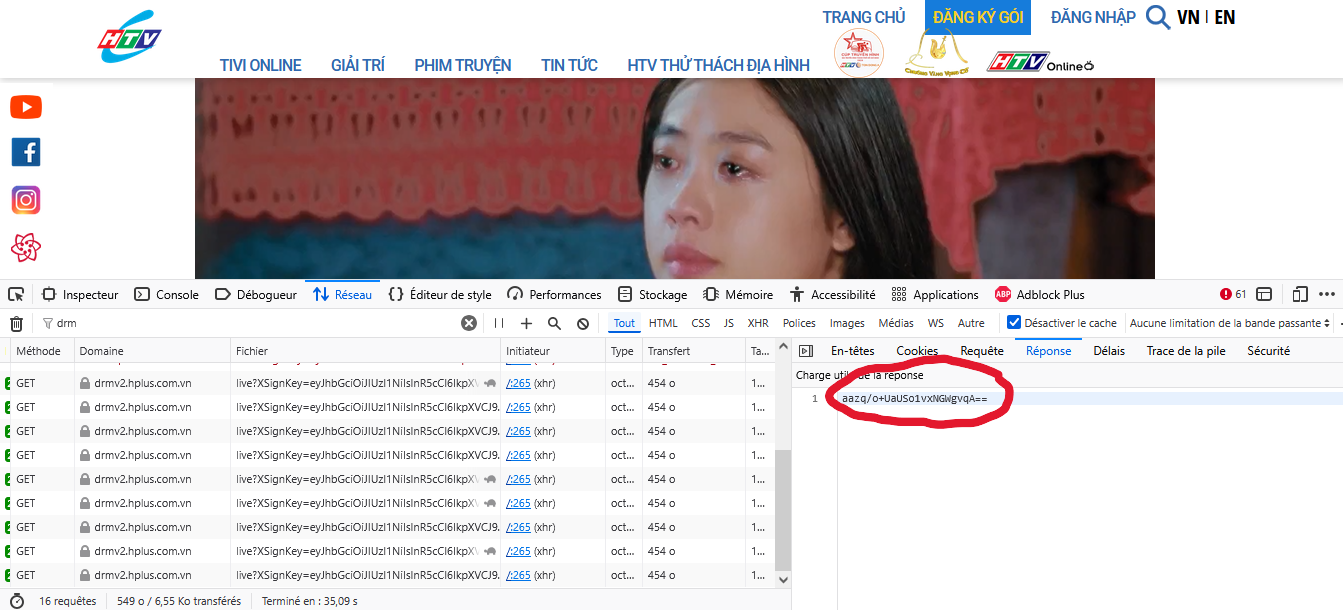Open the En-têtes details tab
1343x610 pixels.
coord(852,351)
